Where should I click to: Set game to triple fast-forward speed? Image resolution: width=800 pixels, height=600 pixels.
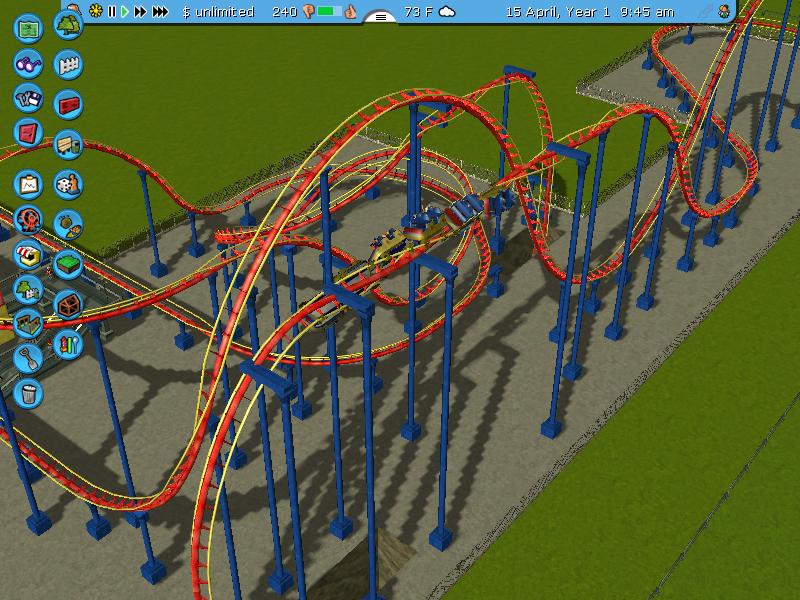pos(161,12)
